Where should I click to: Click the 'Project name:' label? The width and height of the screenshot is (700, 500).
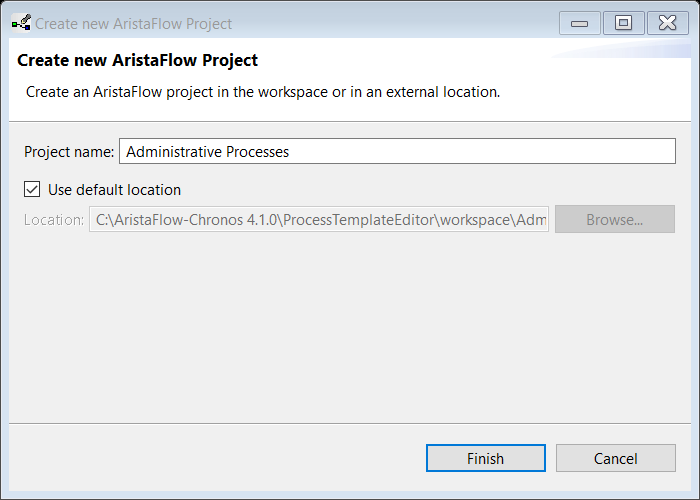tap(69, 152)
